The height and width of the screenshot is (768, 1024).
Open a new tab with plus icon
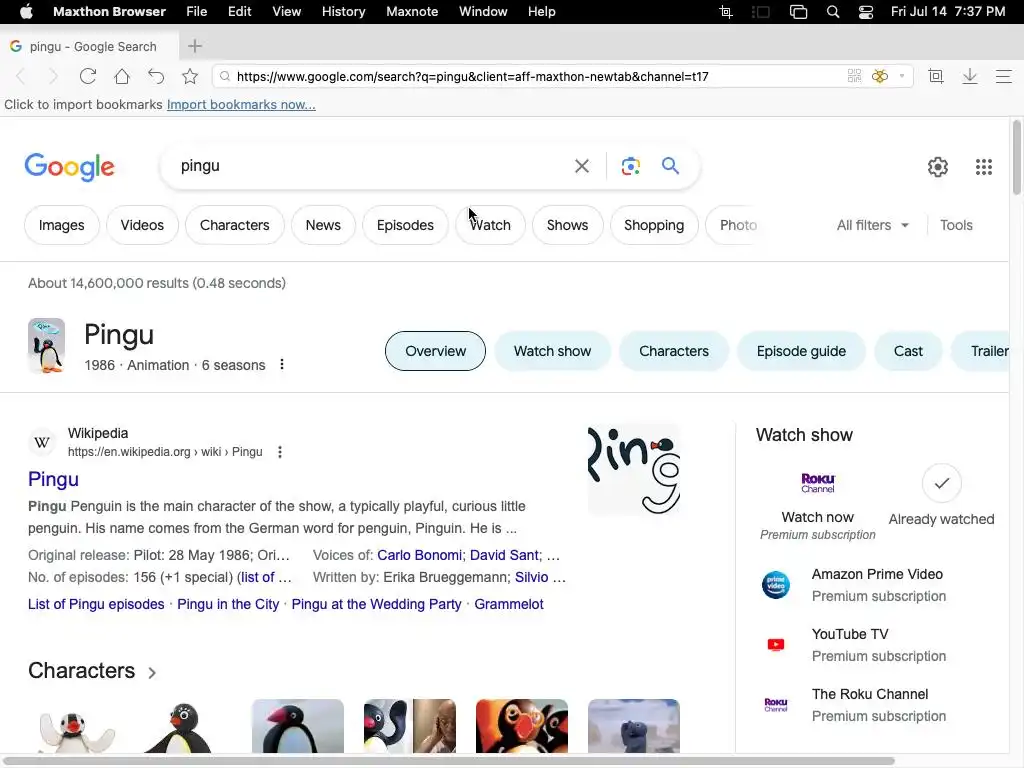[x=195, y=46]
